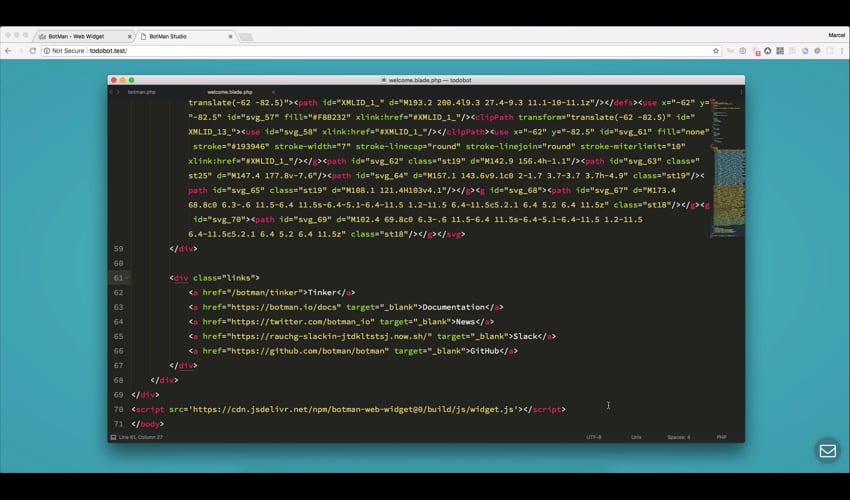Click the code minimap overview
The image size is (850, 500).
click(x=727, y=168)
